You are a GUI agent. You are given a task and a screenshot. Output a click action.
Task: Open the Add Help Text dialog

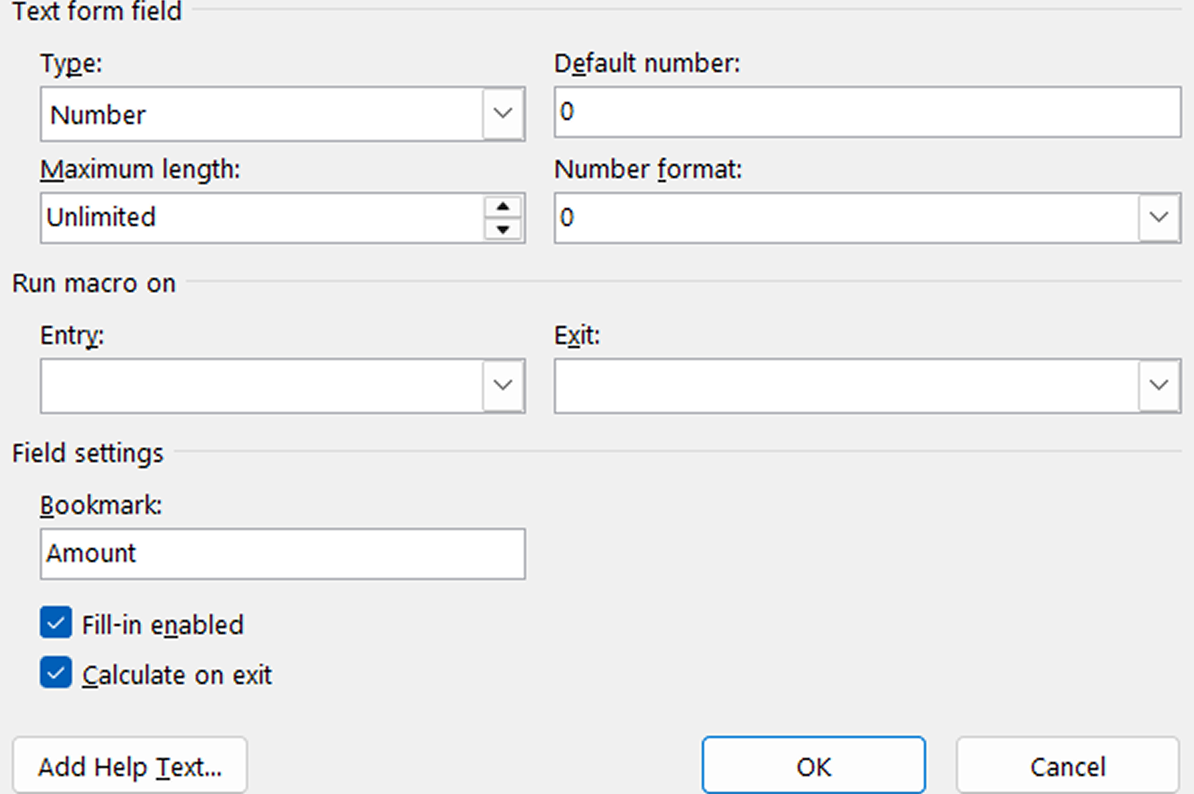(x=129, y=767)
